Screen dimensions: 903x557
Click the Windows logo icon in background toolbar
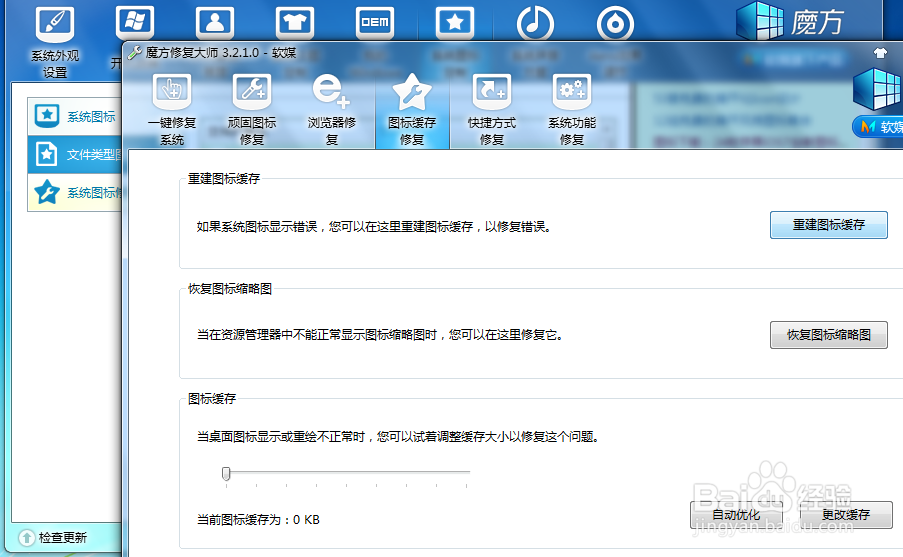click(134, 22)
